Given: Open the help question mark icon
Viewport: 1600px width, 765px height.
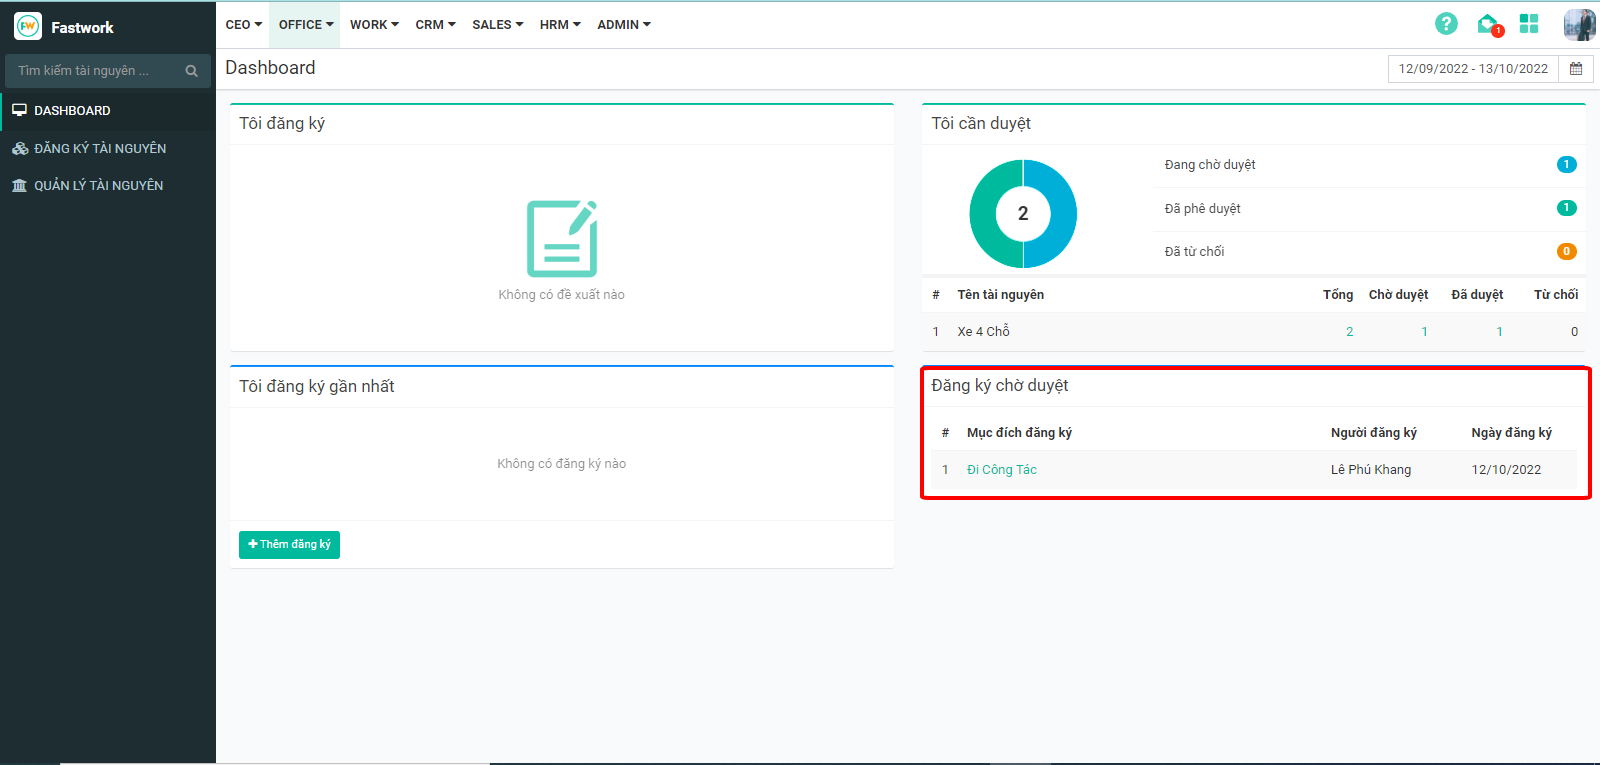Looking at the screenshot, I should tap(1446, 24).
